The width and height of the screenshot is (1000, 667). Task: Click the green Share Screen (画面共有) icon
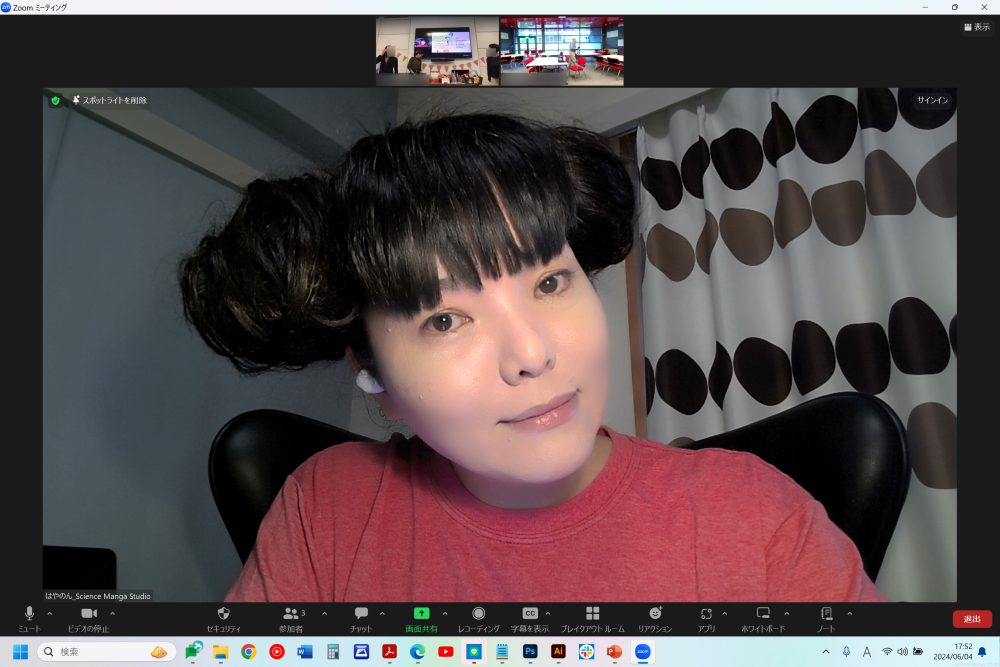coord(421,614)
